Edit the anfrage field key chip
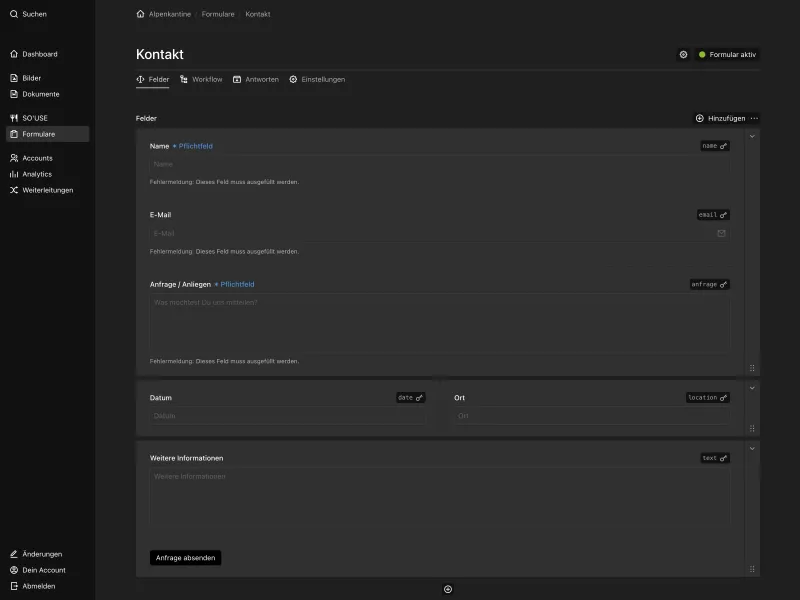This screenshot has width=800, height=600. [x=707, y=284]
